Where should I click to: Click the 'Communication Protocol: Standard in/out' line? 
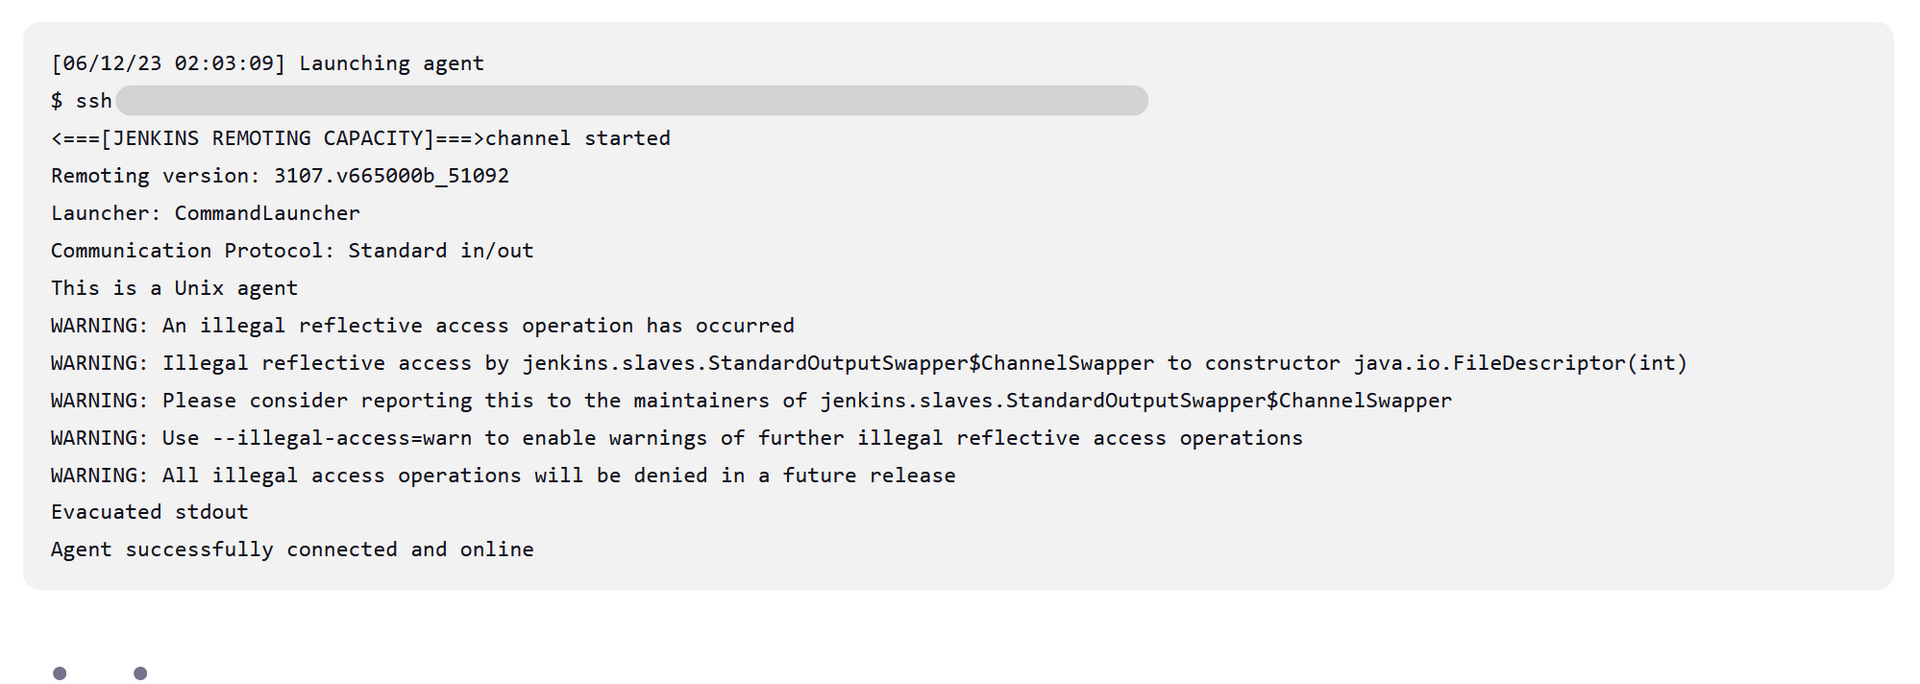click(x=292, y=251)
